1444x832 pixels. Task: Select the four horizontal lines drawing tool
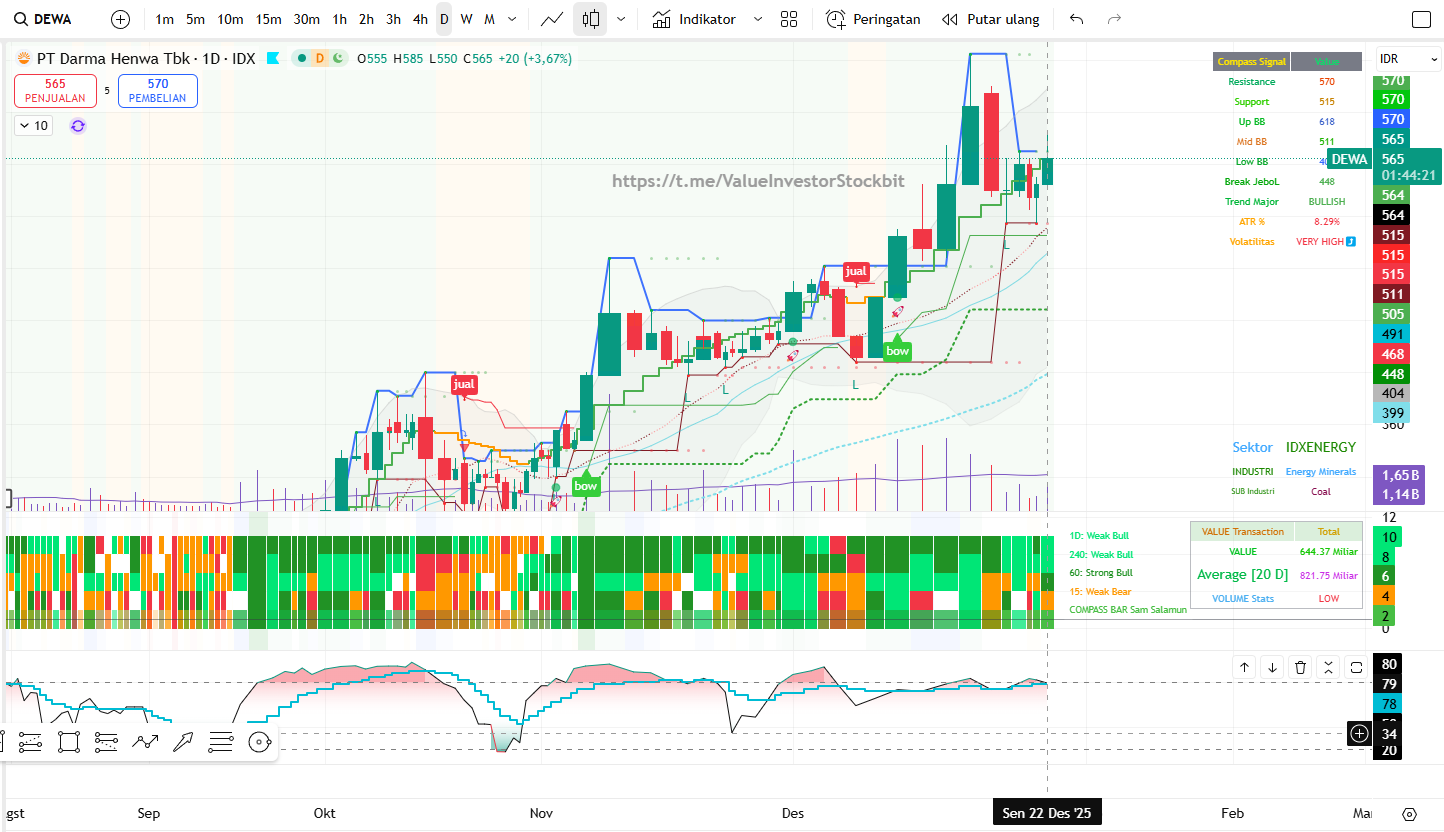pos(221,741)
